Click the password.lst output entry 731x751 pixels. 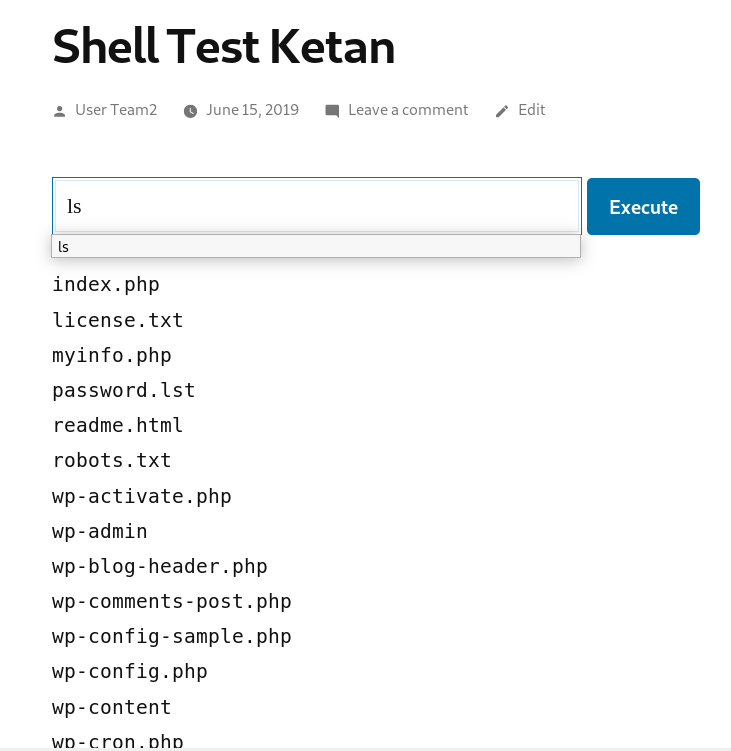[124, 390]
